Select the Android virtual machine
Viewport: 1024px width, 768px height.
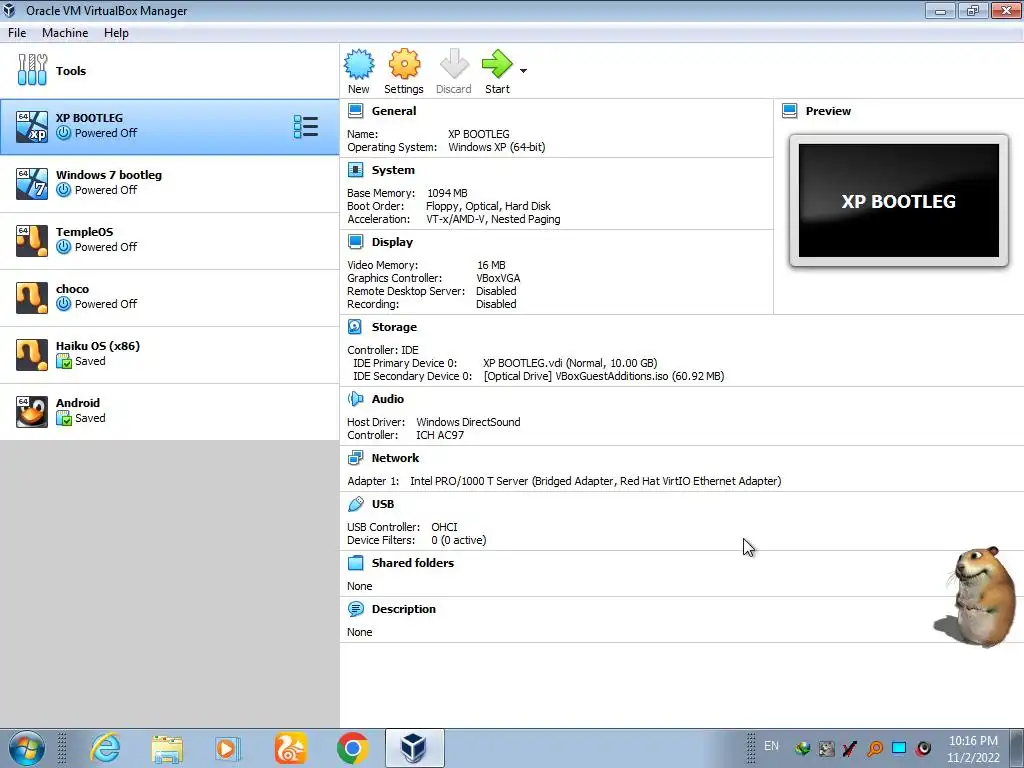click(170, 411)
